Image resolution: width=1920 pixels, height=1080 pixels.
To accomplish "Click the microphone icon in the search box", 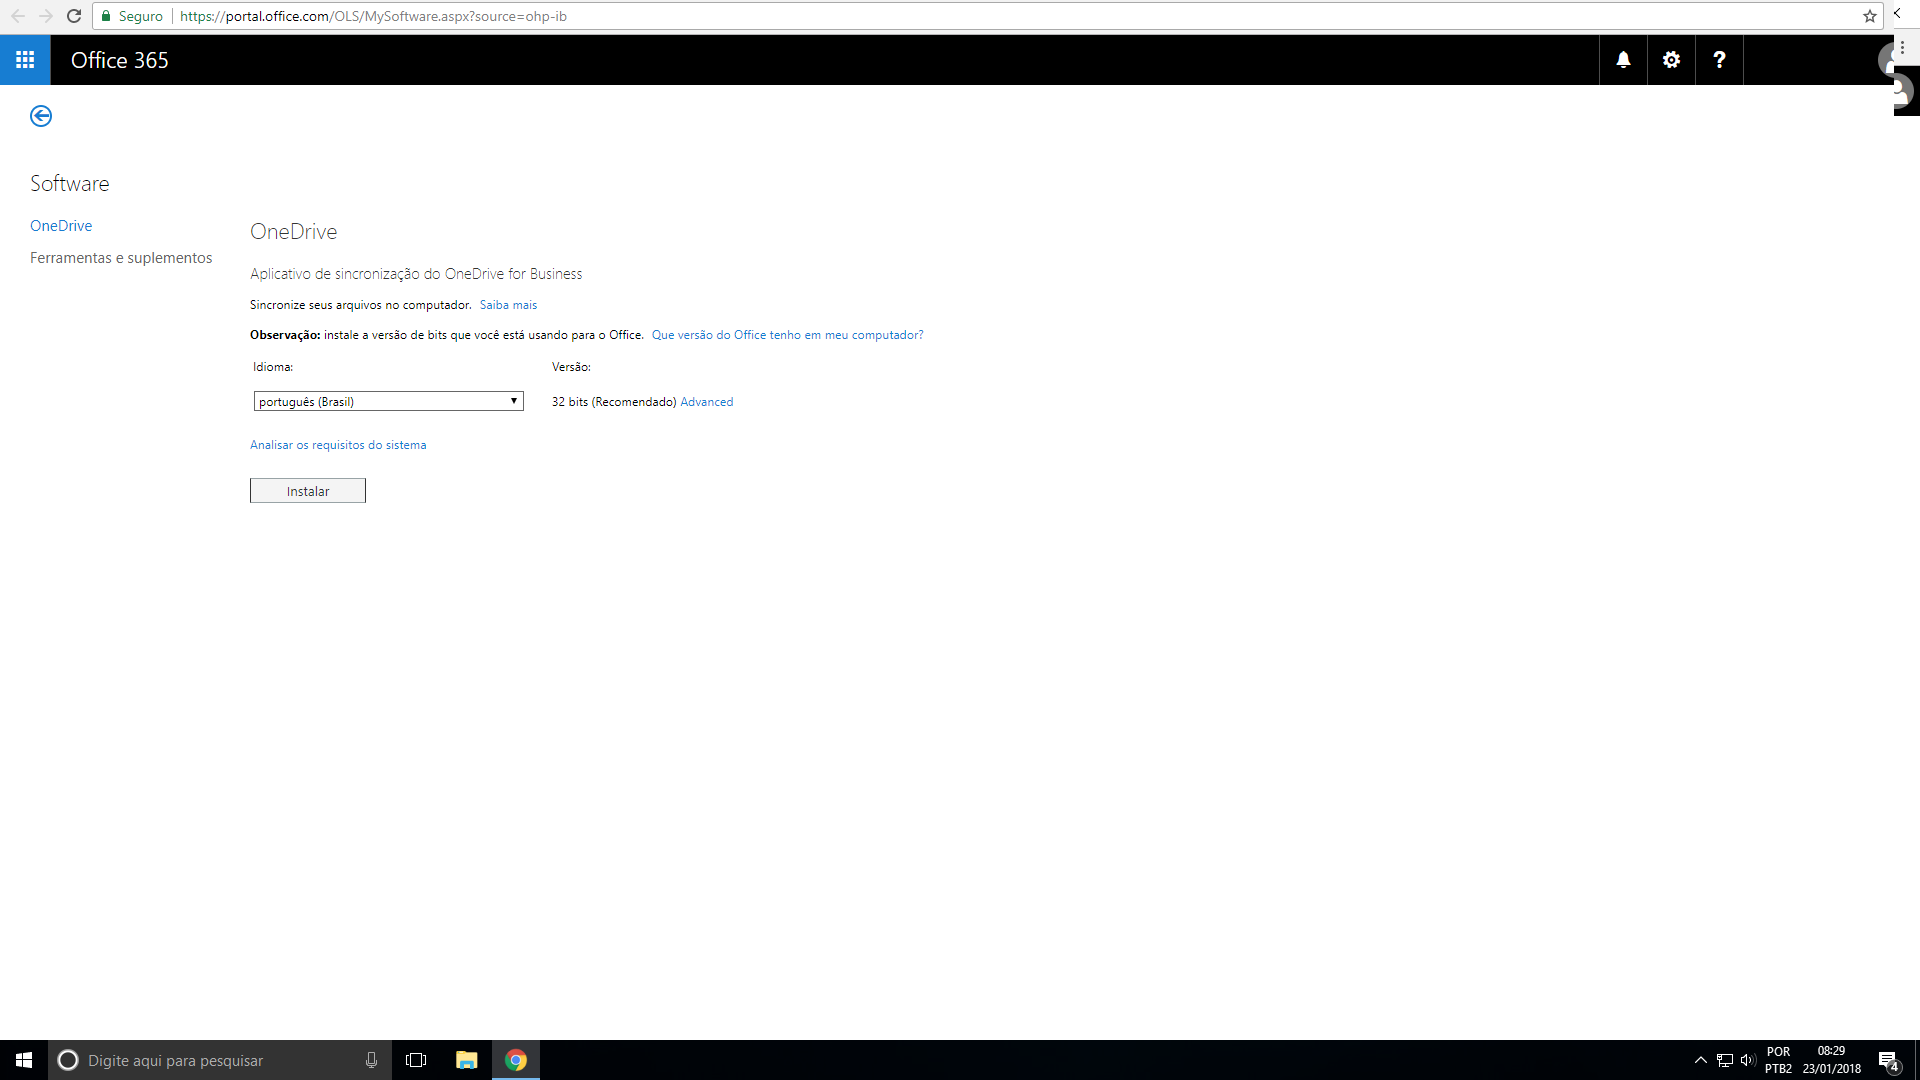I will tap(371, 1060).
